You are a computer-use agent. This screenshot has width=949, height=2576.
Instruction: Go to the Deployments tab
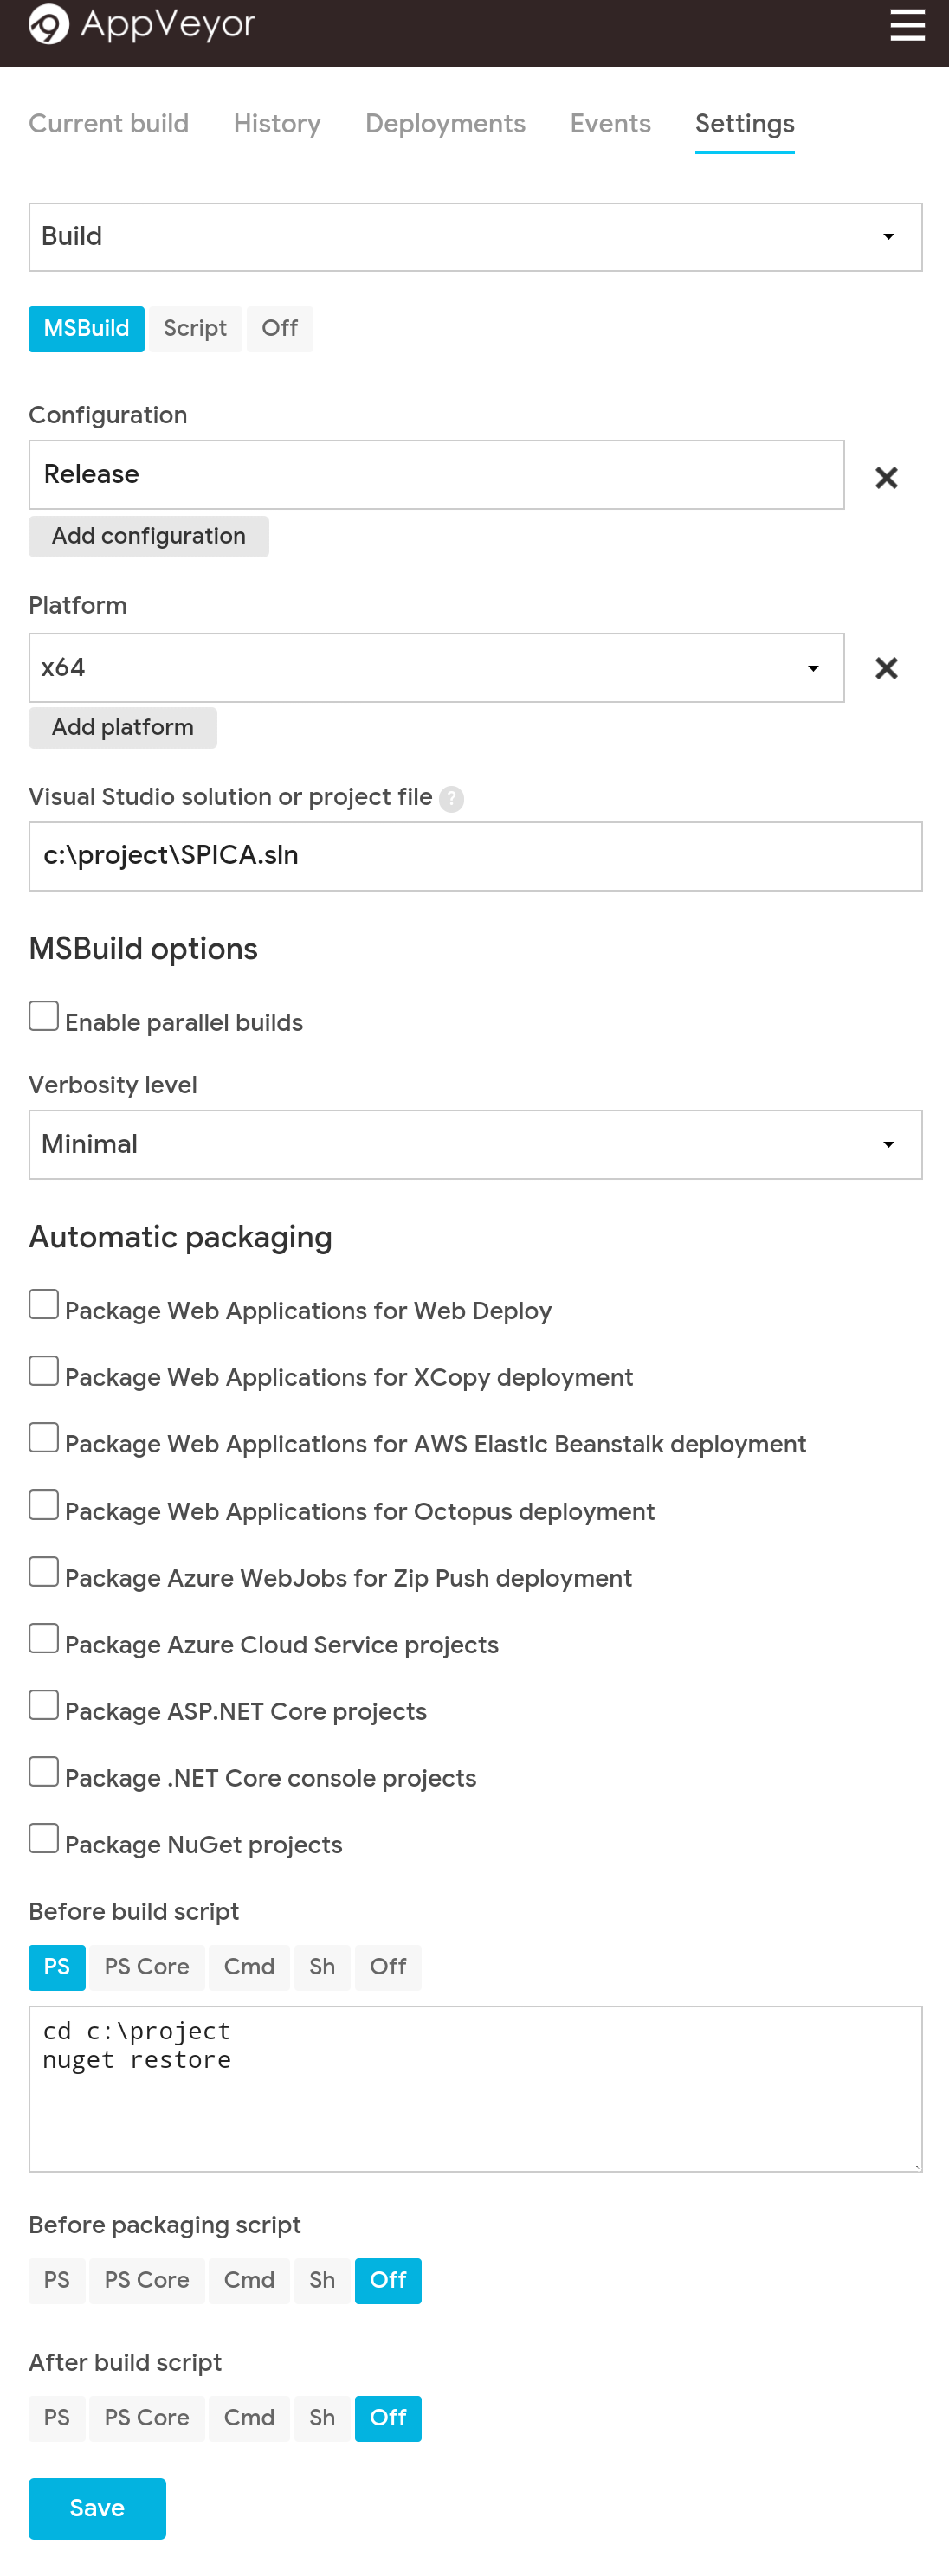point(445,124)
